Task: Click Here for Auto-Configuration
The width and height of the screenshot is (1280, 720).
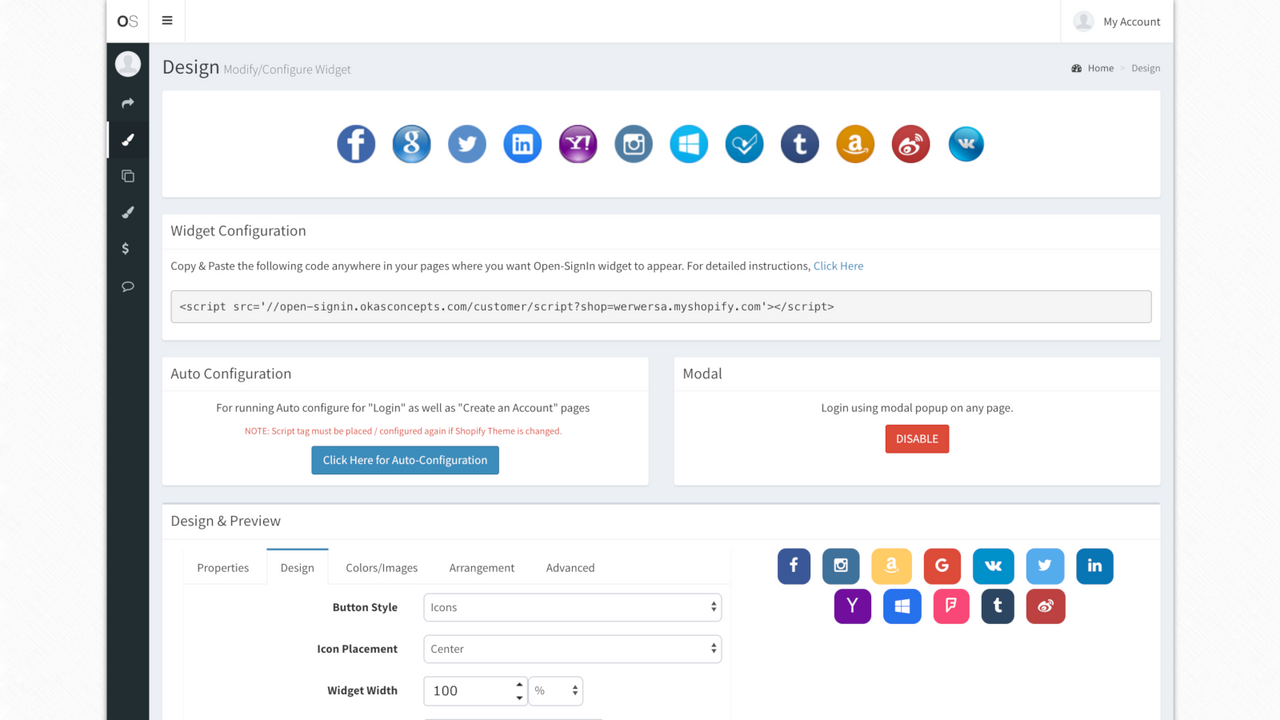Action: (x=404, y=459)
